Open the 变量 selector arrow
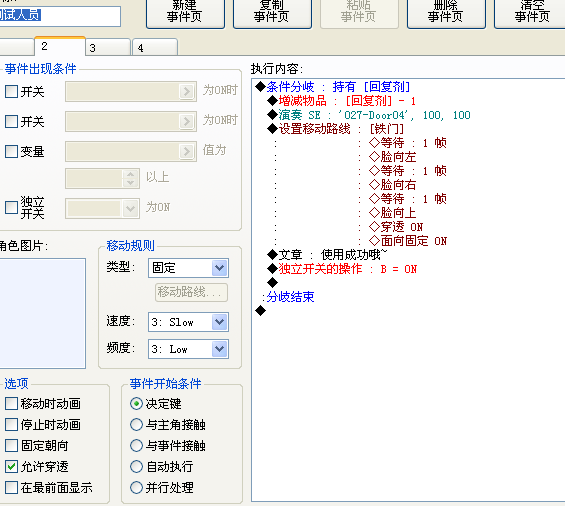The image size is (565, 506). 186,151
